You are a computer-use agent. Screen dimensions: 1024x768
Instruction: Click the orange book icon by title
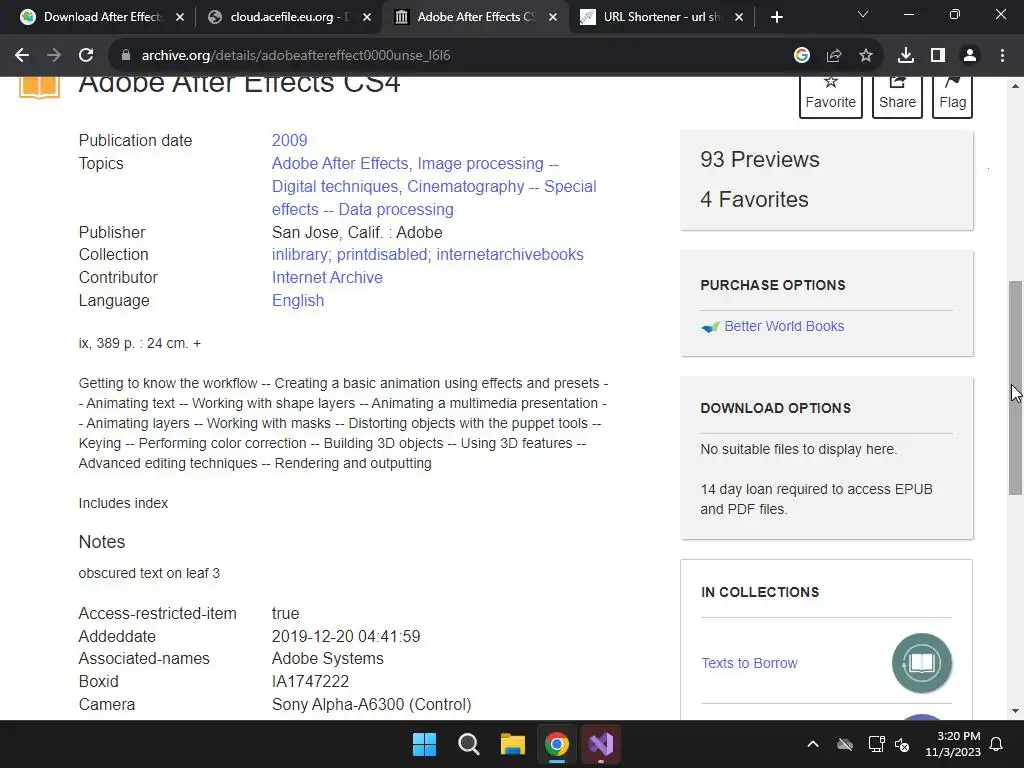pyautogui.click(x=39, y=87)
